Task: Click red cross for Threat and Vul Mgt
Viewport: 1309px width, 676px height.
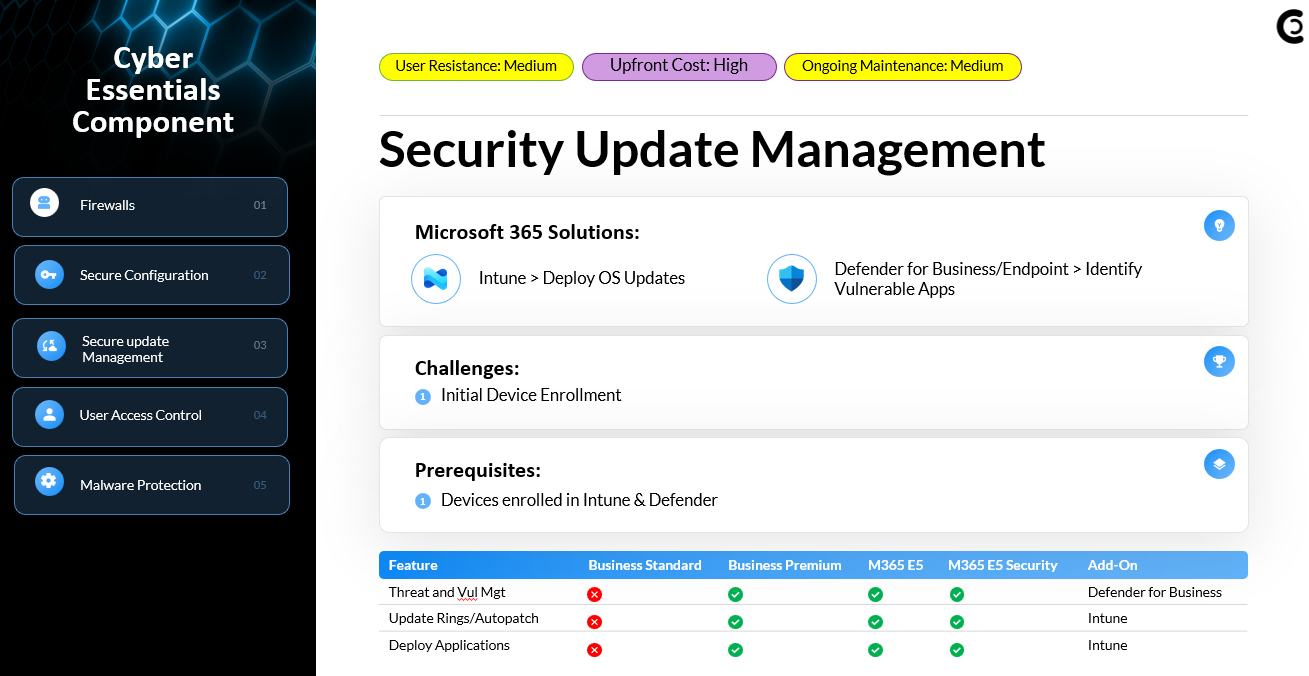Action: tap(594, 594)
